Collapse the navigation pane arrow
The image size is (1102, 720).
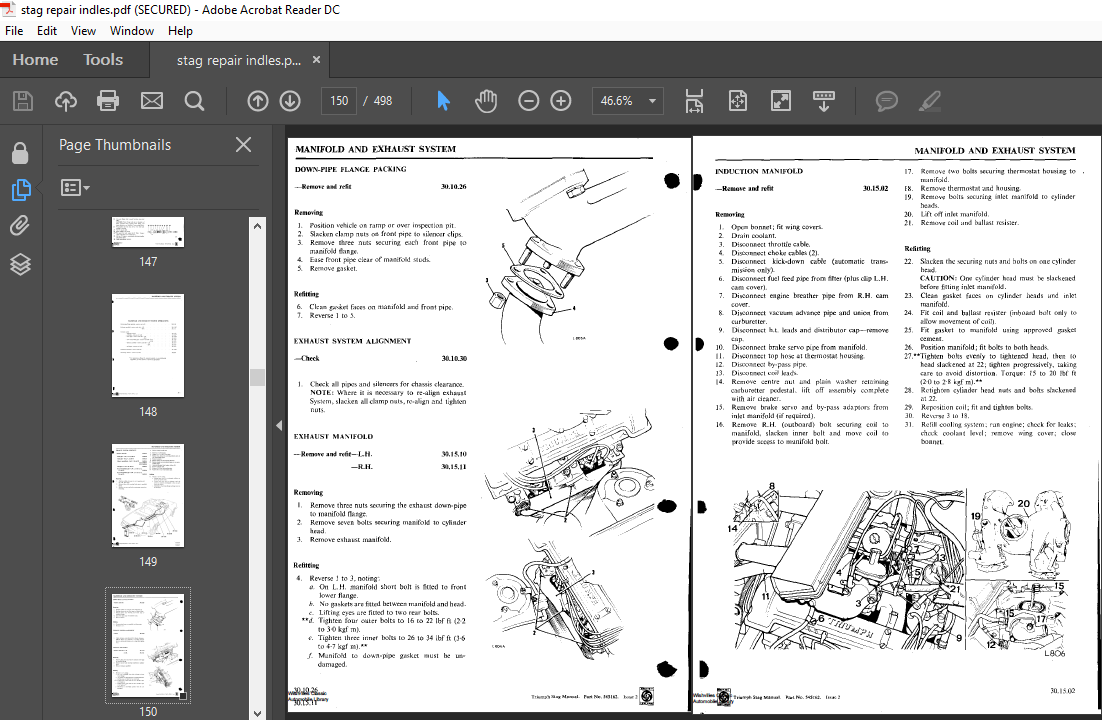[279, 425]
